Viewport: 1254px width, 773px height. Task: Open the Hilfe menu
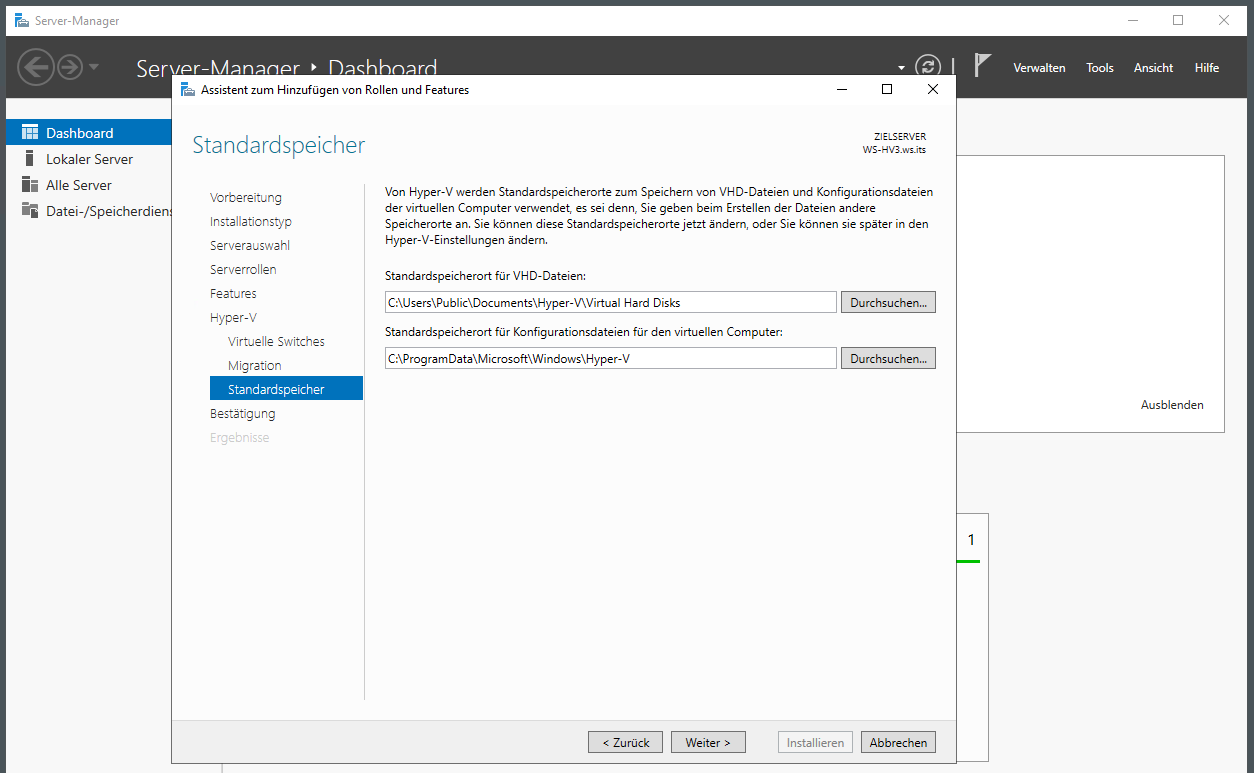(x=1207, y=68)
